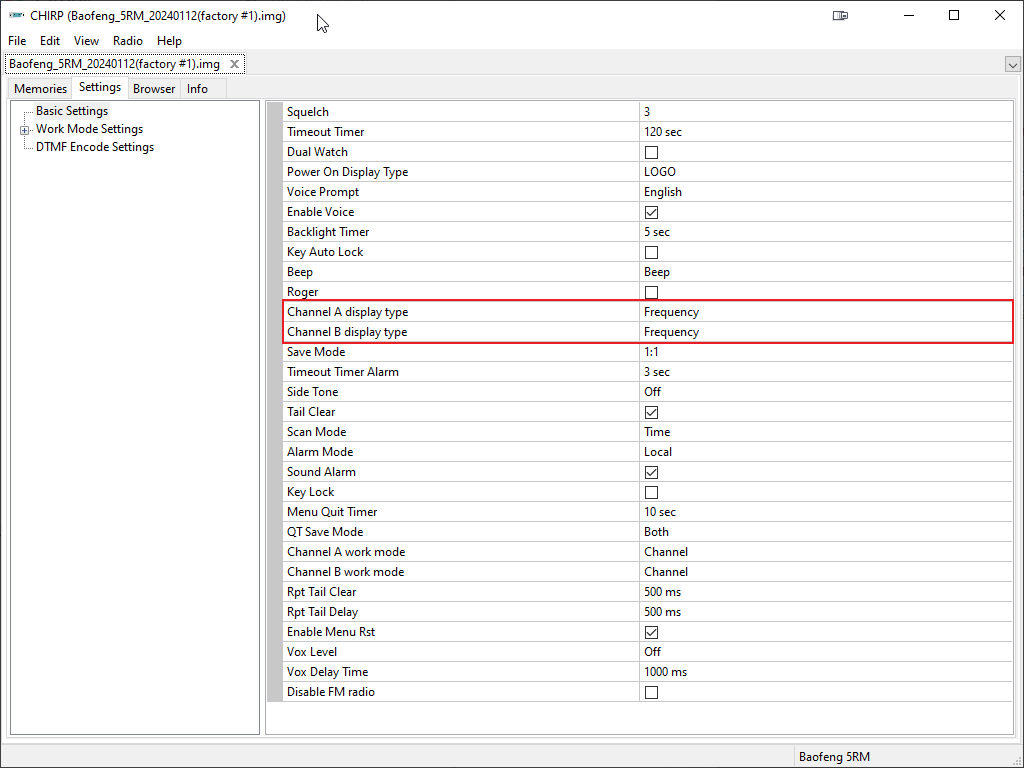Change Alarm Mode from Local

tap(825, 452)
